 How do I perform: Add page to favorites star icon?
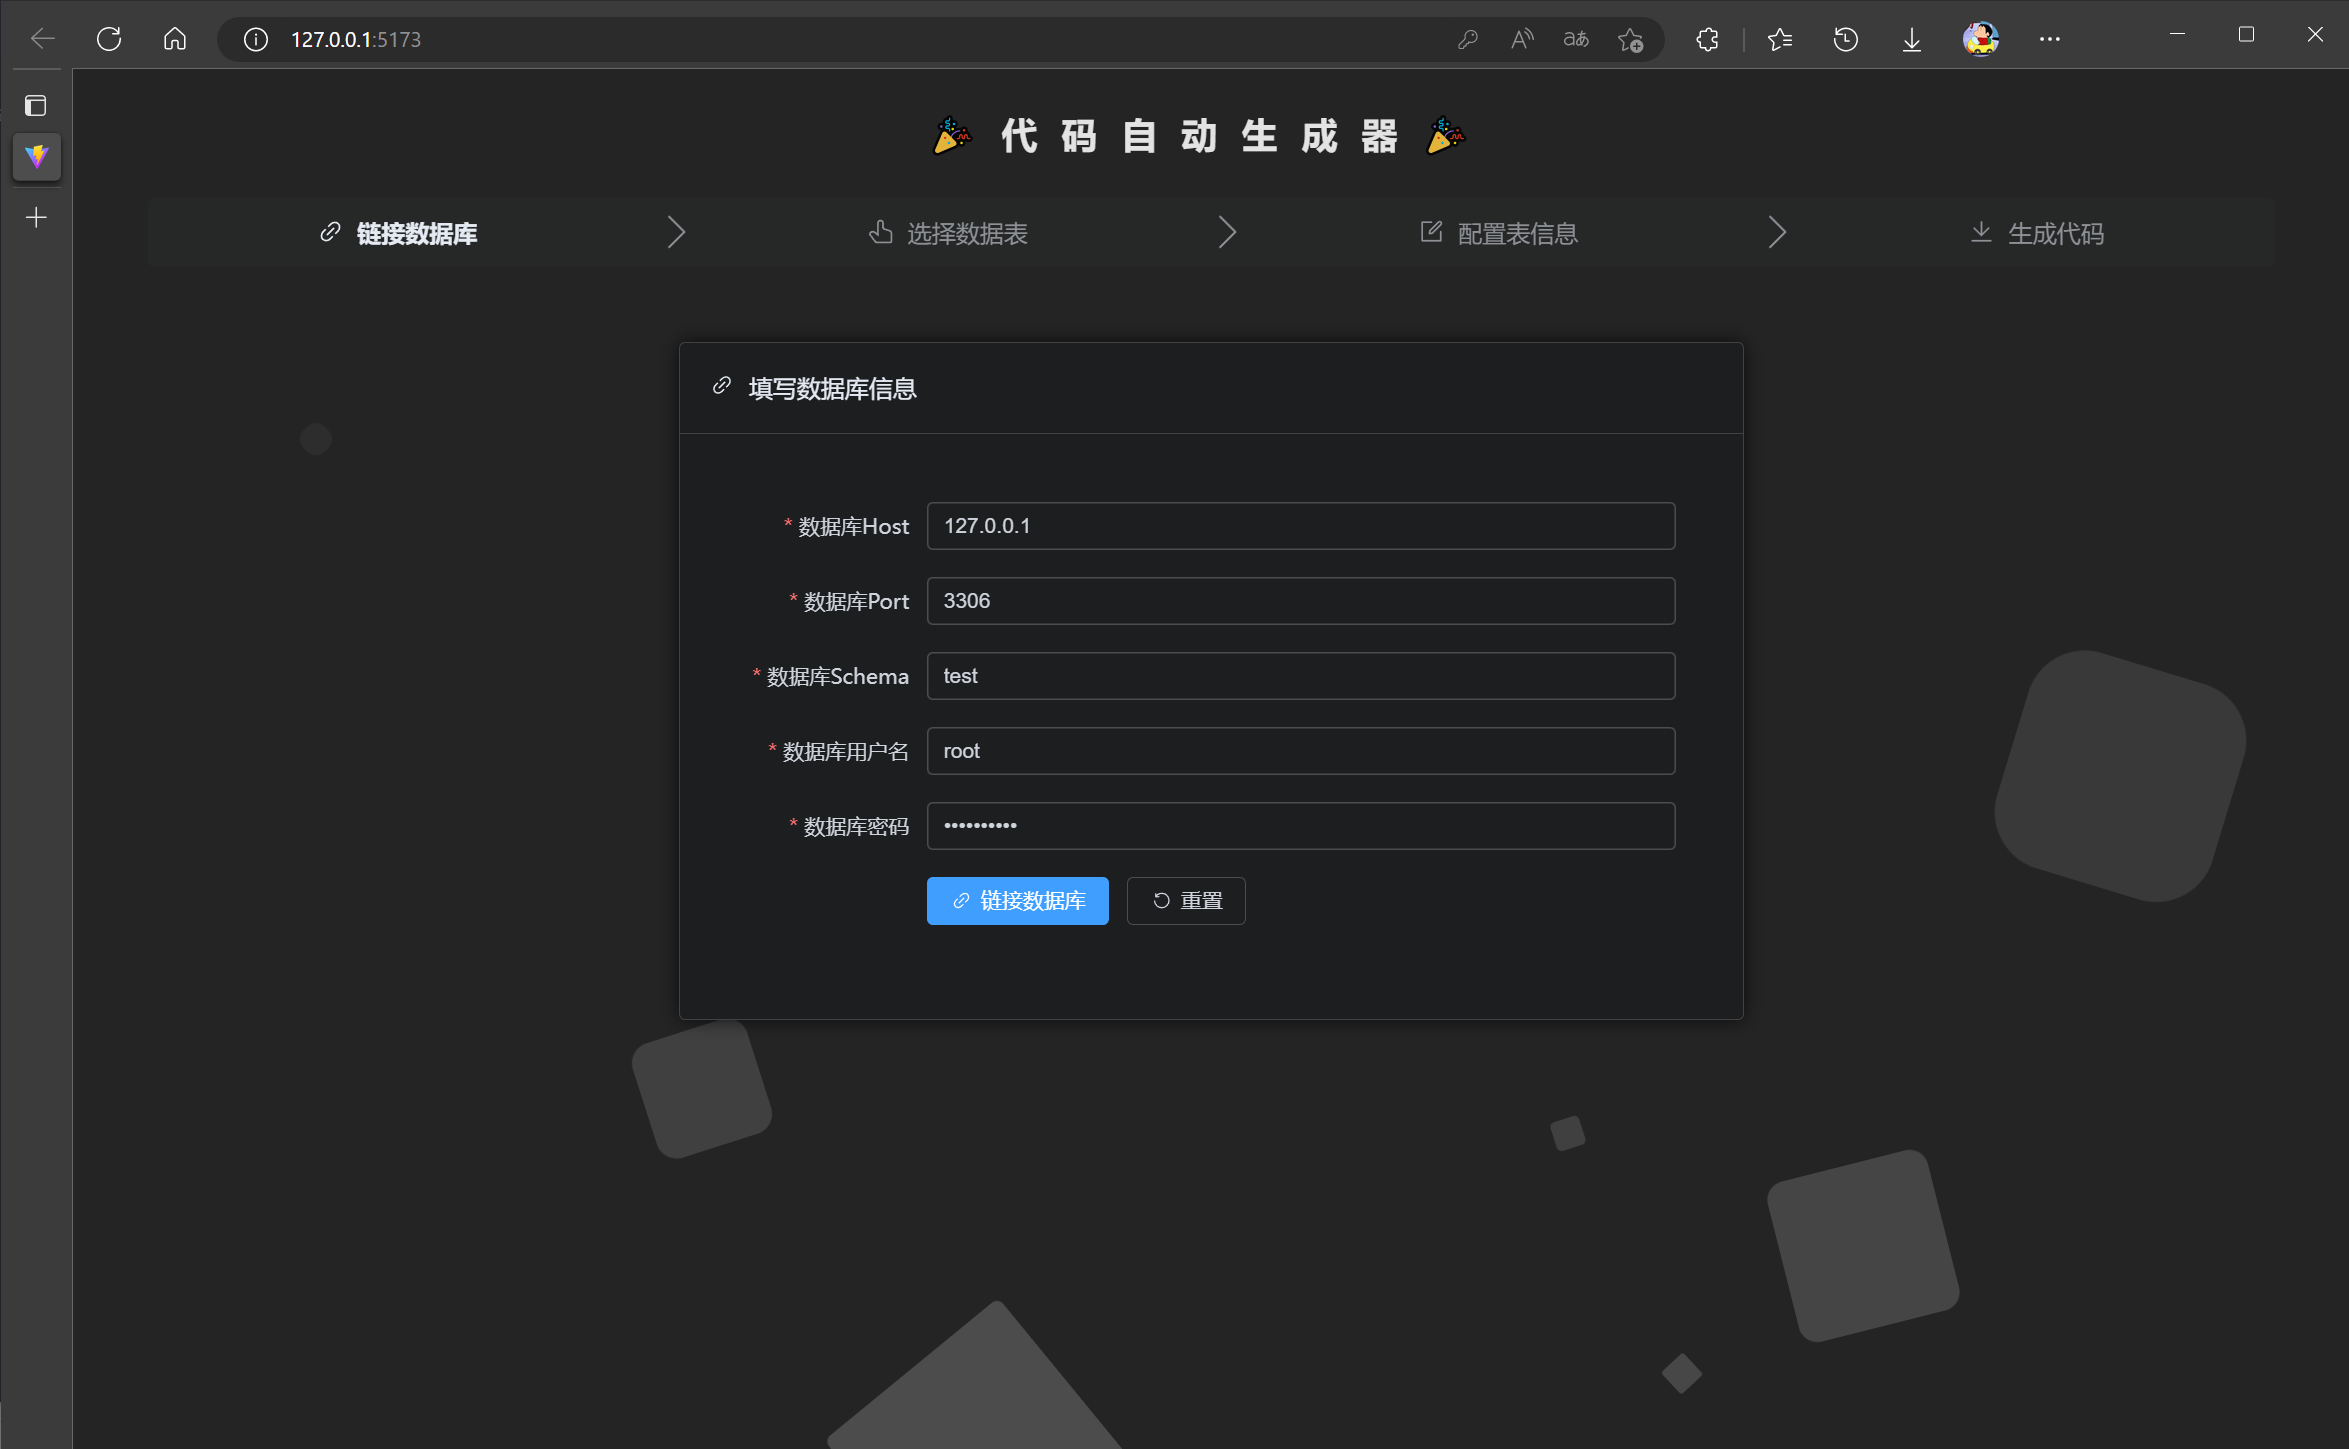[1631, 39]
